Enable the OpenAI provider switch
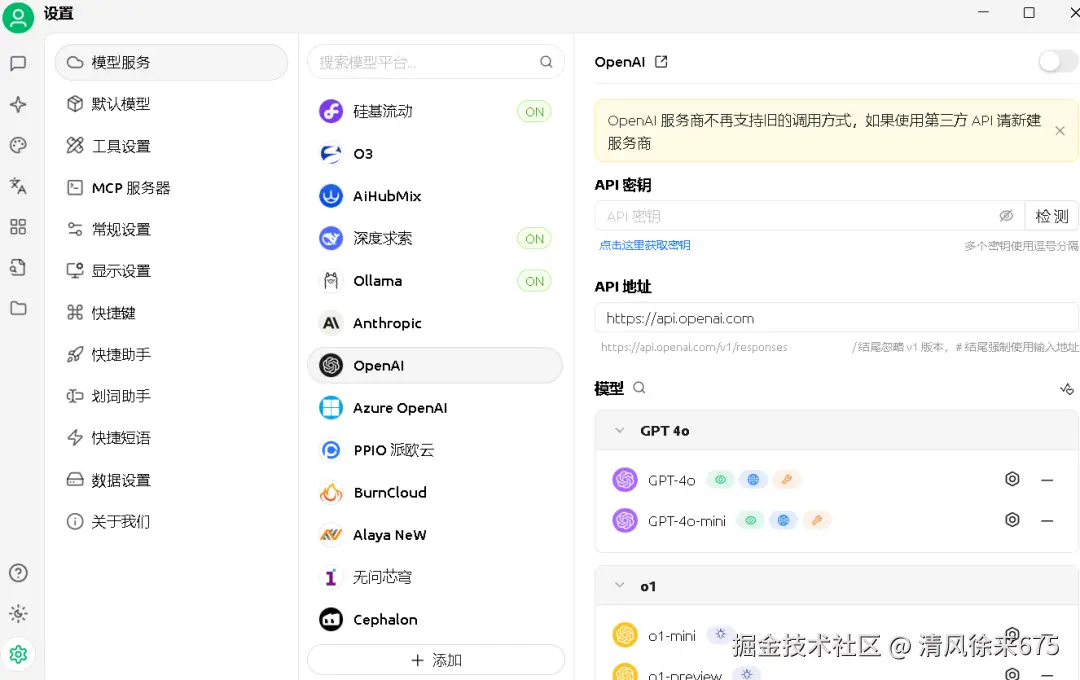Screen dimensions: 1080x680 pyautogui.click(x=1058, y=61)
